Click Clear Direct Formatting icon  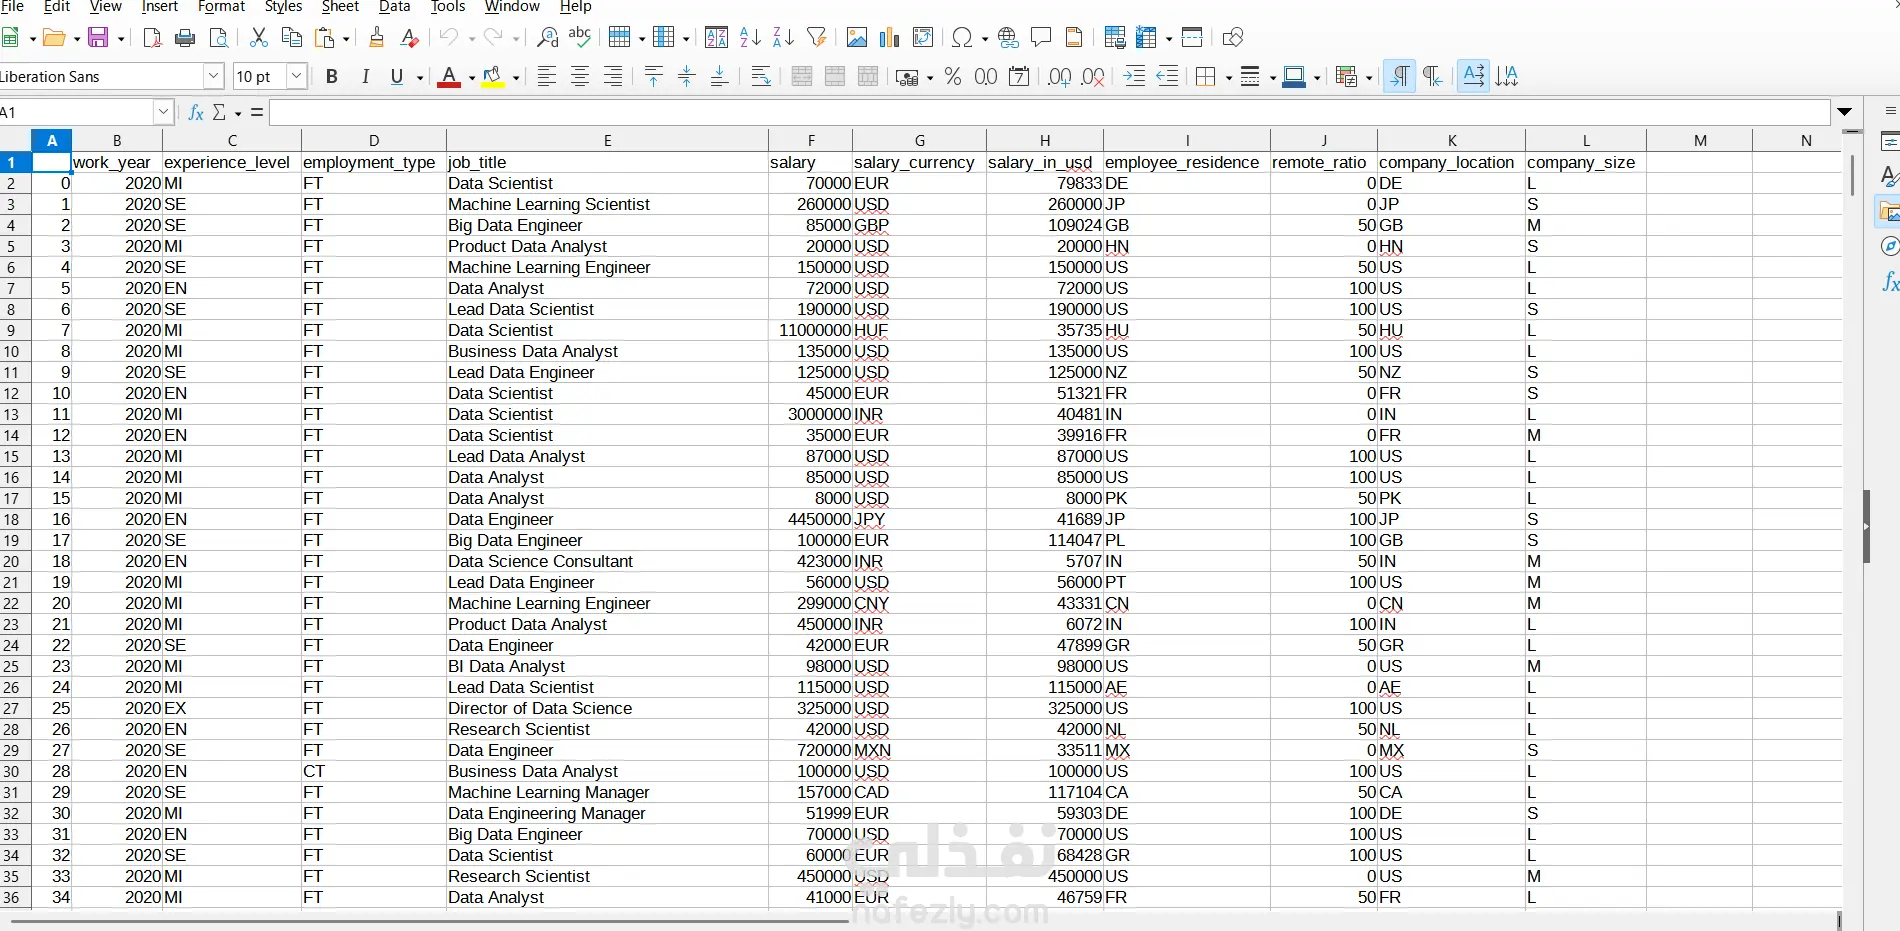tap(410, 38)
